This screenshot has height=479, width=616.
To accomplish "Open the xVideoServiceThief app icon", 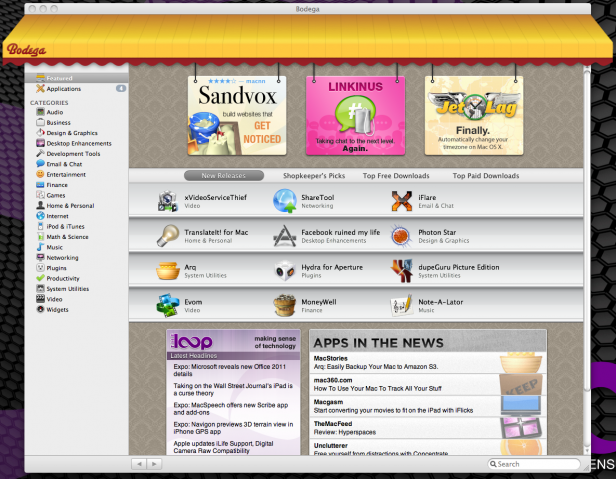I will click(168, 201).
